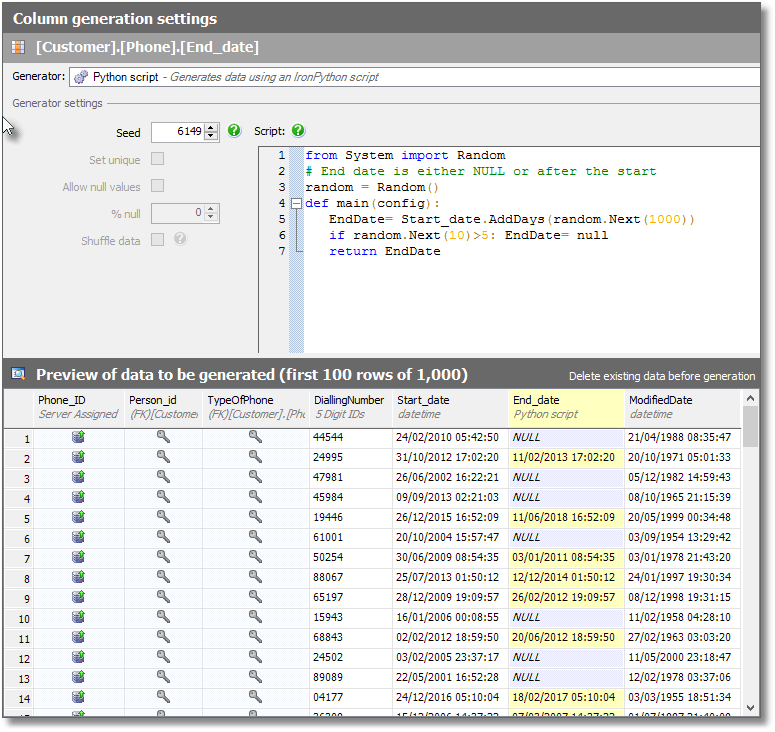Select the Person_id column header
The image size is (775, 732).
163,407
